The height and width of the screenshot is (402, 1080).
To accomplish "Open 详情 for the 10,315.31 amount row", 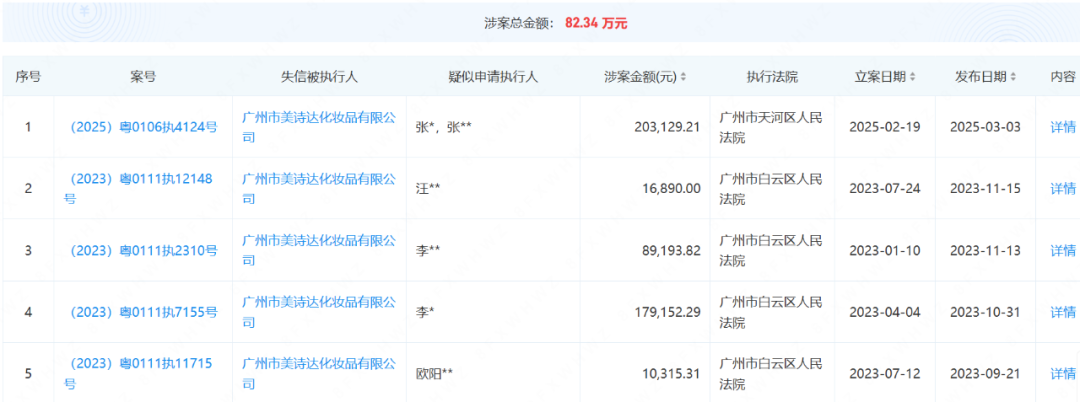I will point(1062,373).
